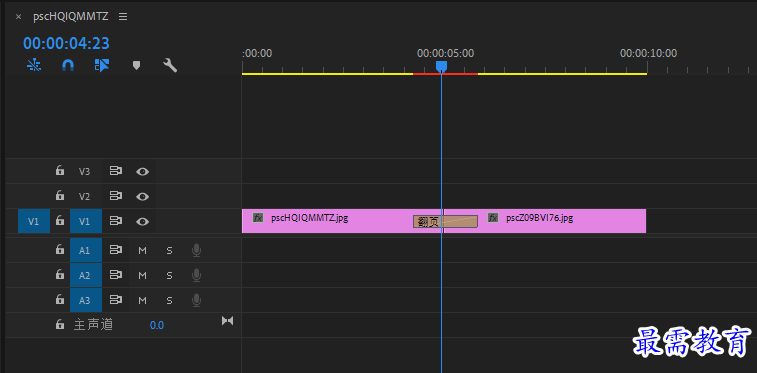This screenshot has width=757, height=373.
Task: Toggle the Snap magnet icon
Action: pos(68,65)
